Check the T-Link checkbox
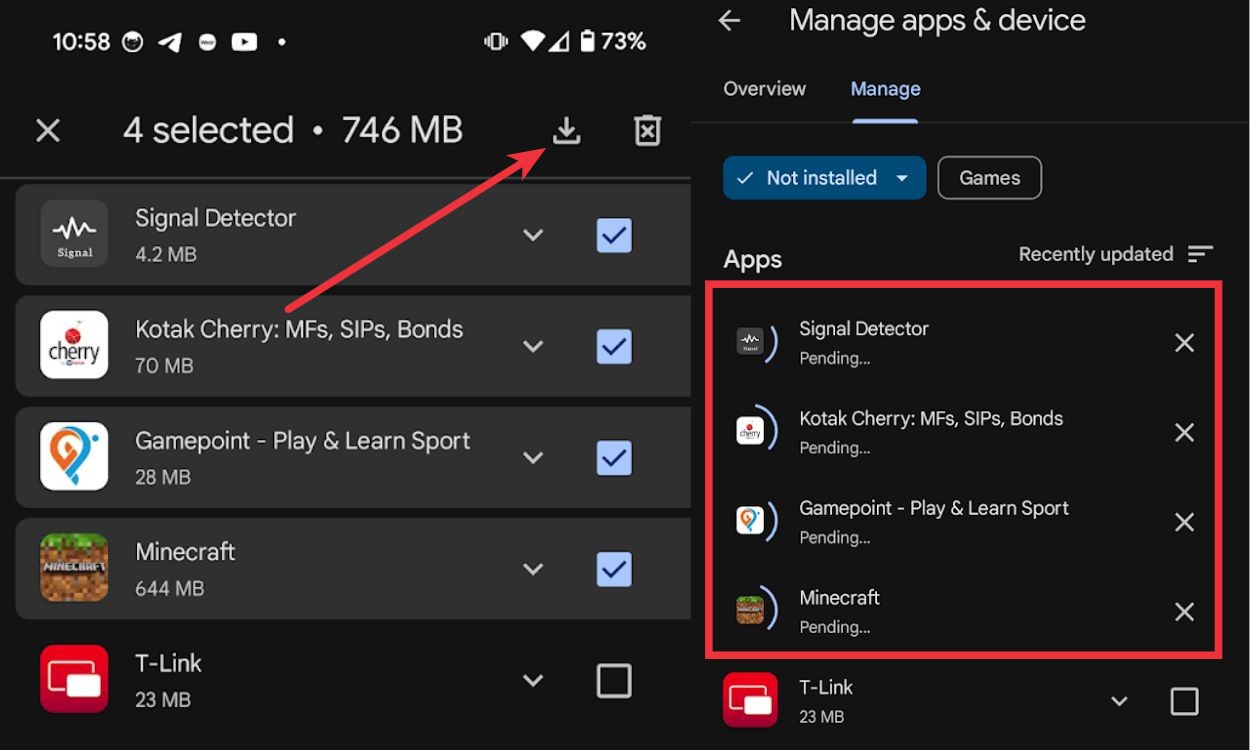The width and height of the screenshot is (1250, 750). click(613, 680)
